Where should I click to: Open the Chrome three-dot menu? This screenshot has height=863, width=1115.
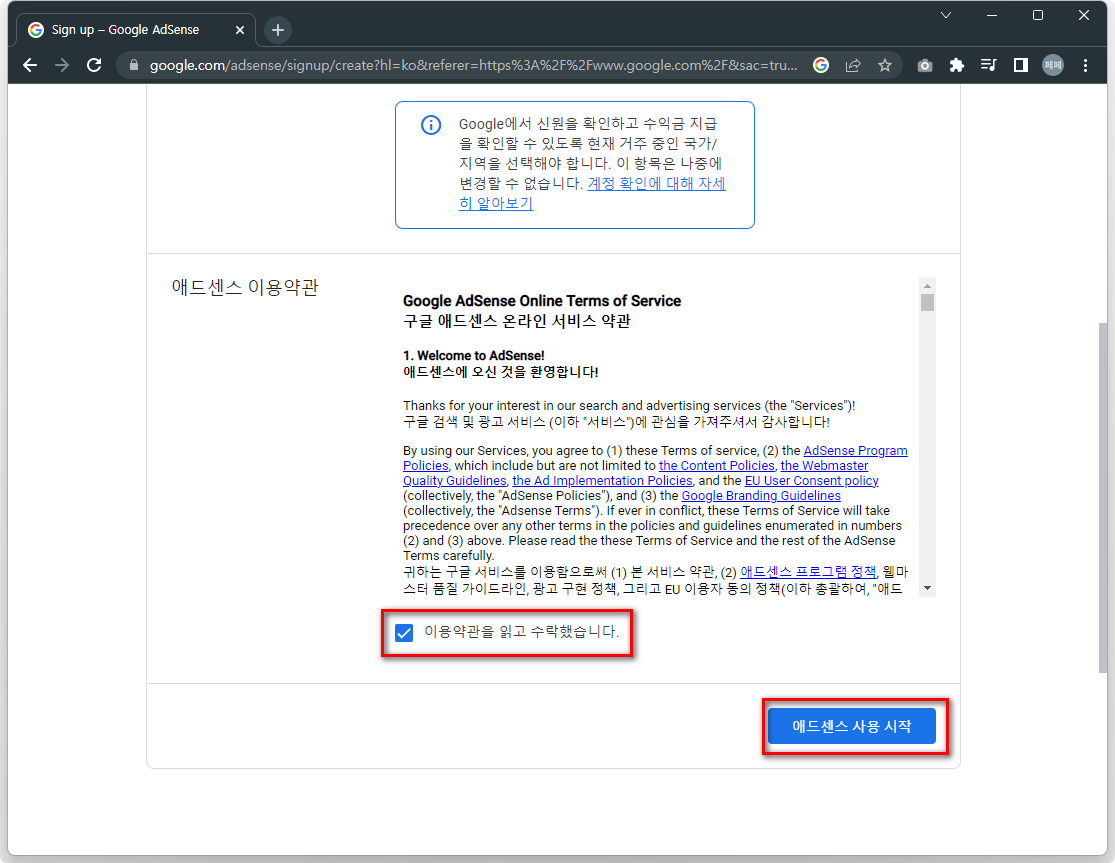[1085, 65]
